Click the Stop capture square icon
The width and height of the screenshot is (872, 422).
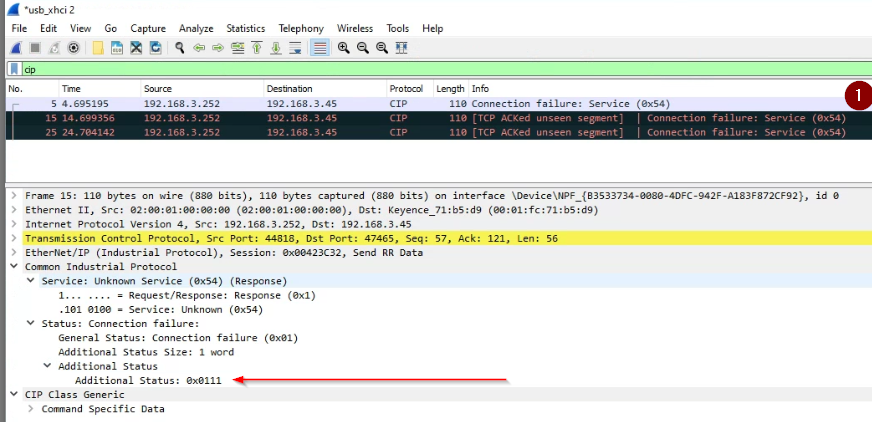click(35, 48)
